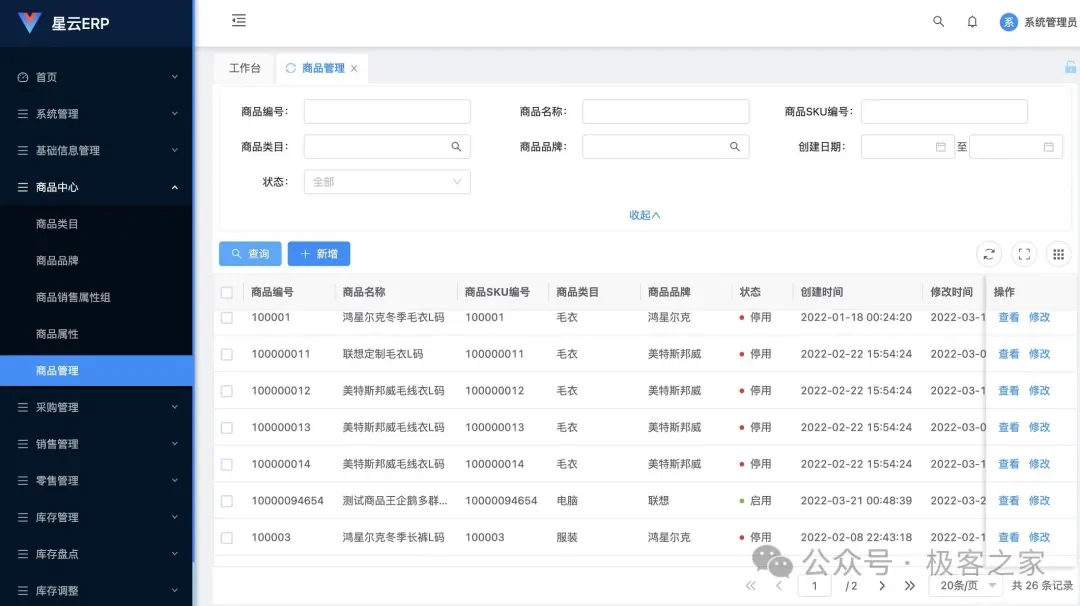The height and width of the screenshot is (606, 1080).
Task: Open the column settings grid icon
Action: click(1058, 253)
